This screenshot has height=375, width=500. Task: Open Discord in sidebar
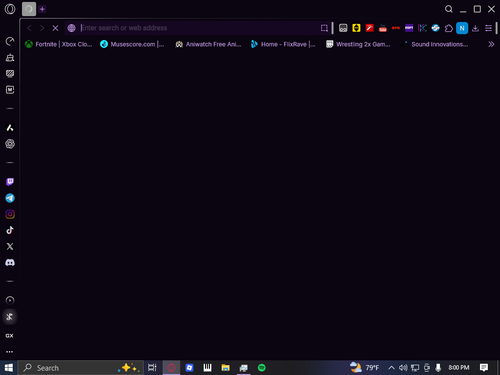[10, 263]
